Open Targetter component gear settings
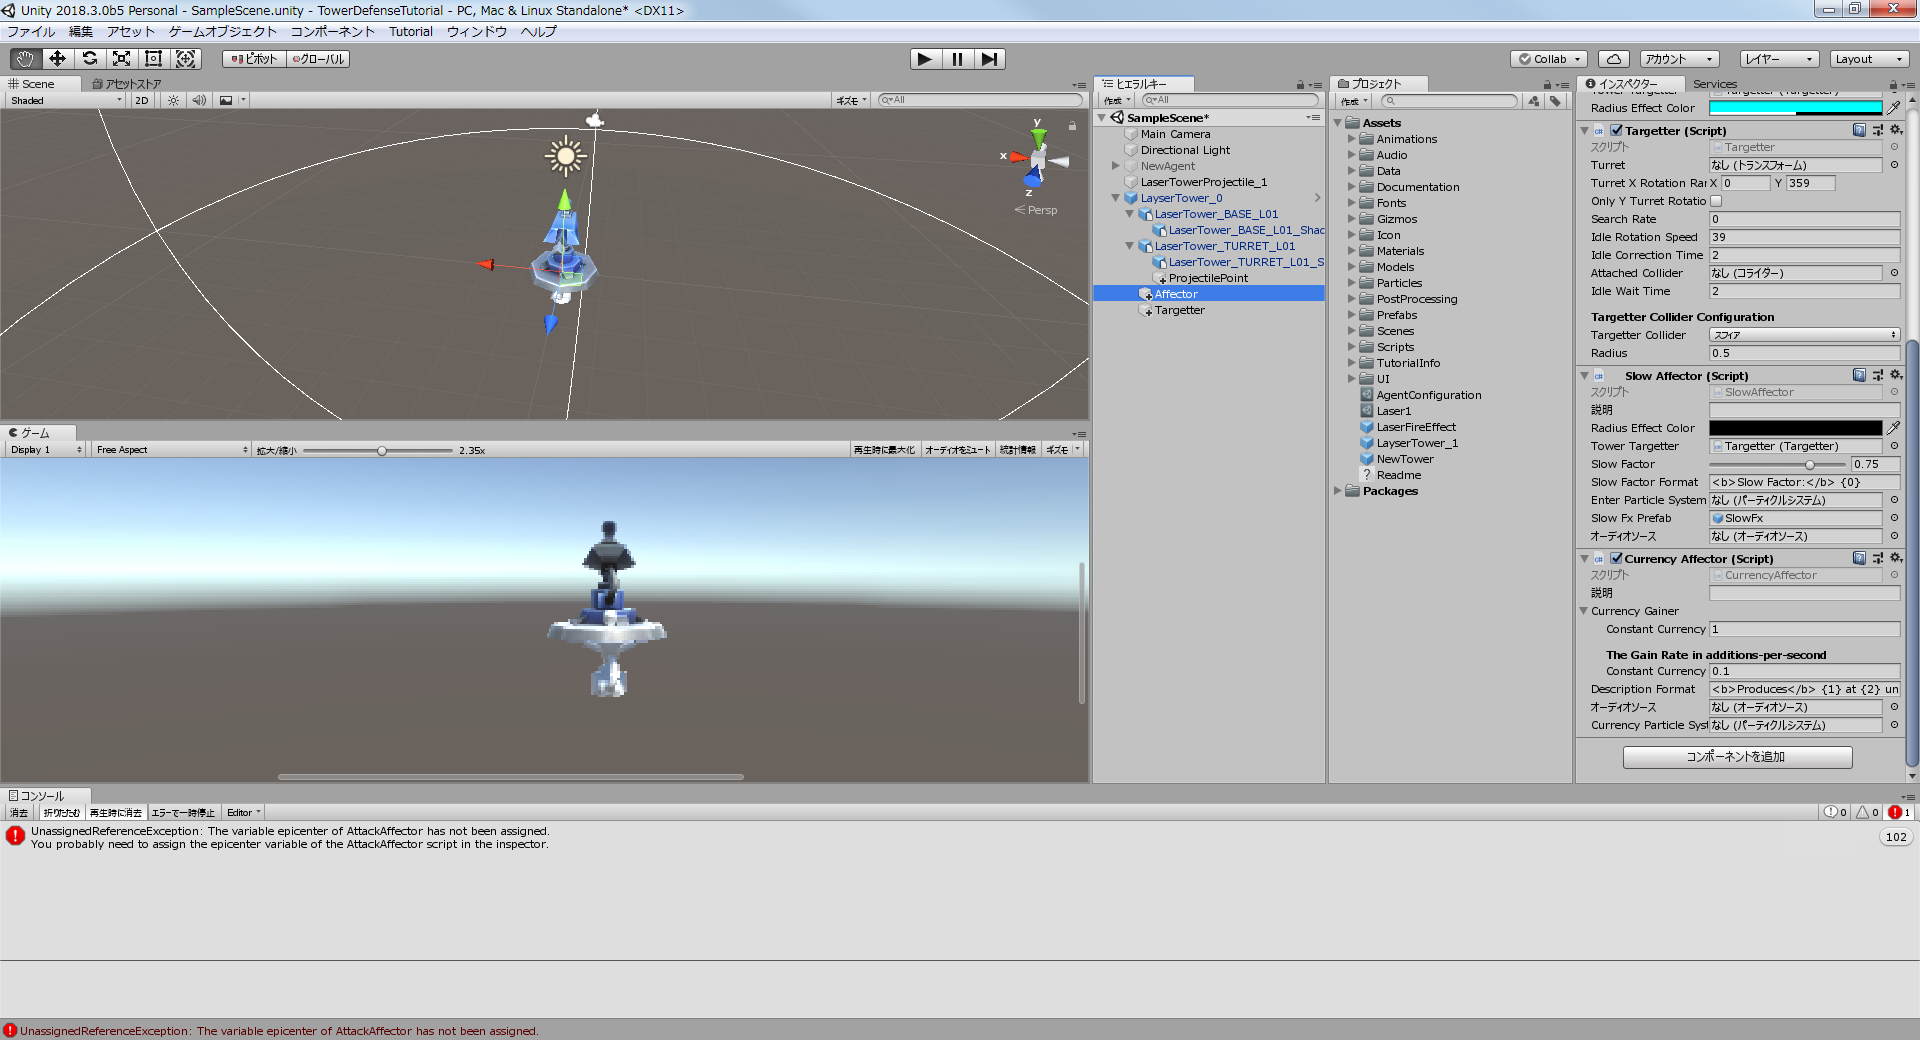The width and height of the screenshot is (1920, 1040). 1896,130
